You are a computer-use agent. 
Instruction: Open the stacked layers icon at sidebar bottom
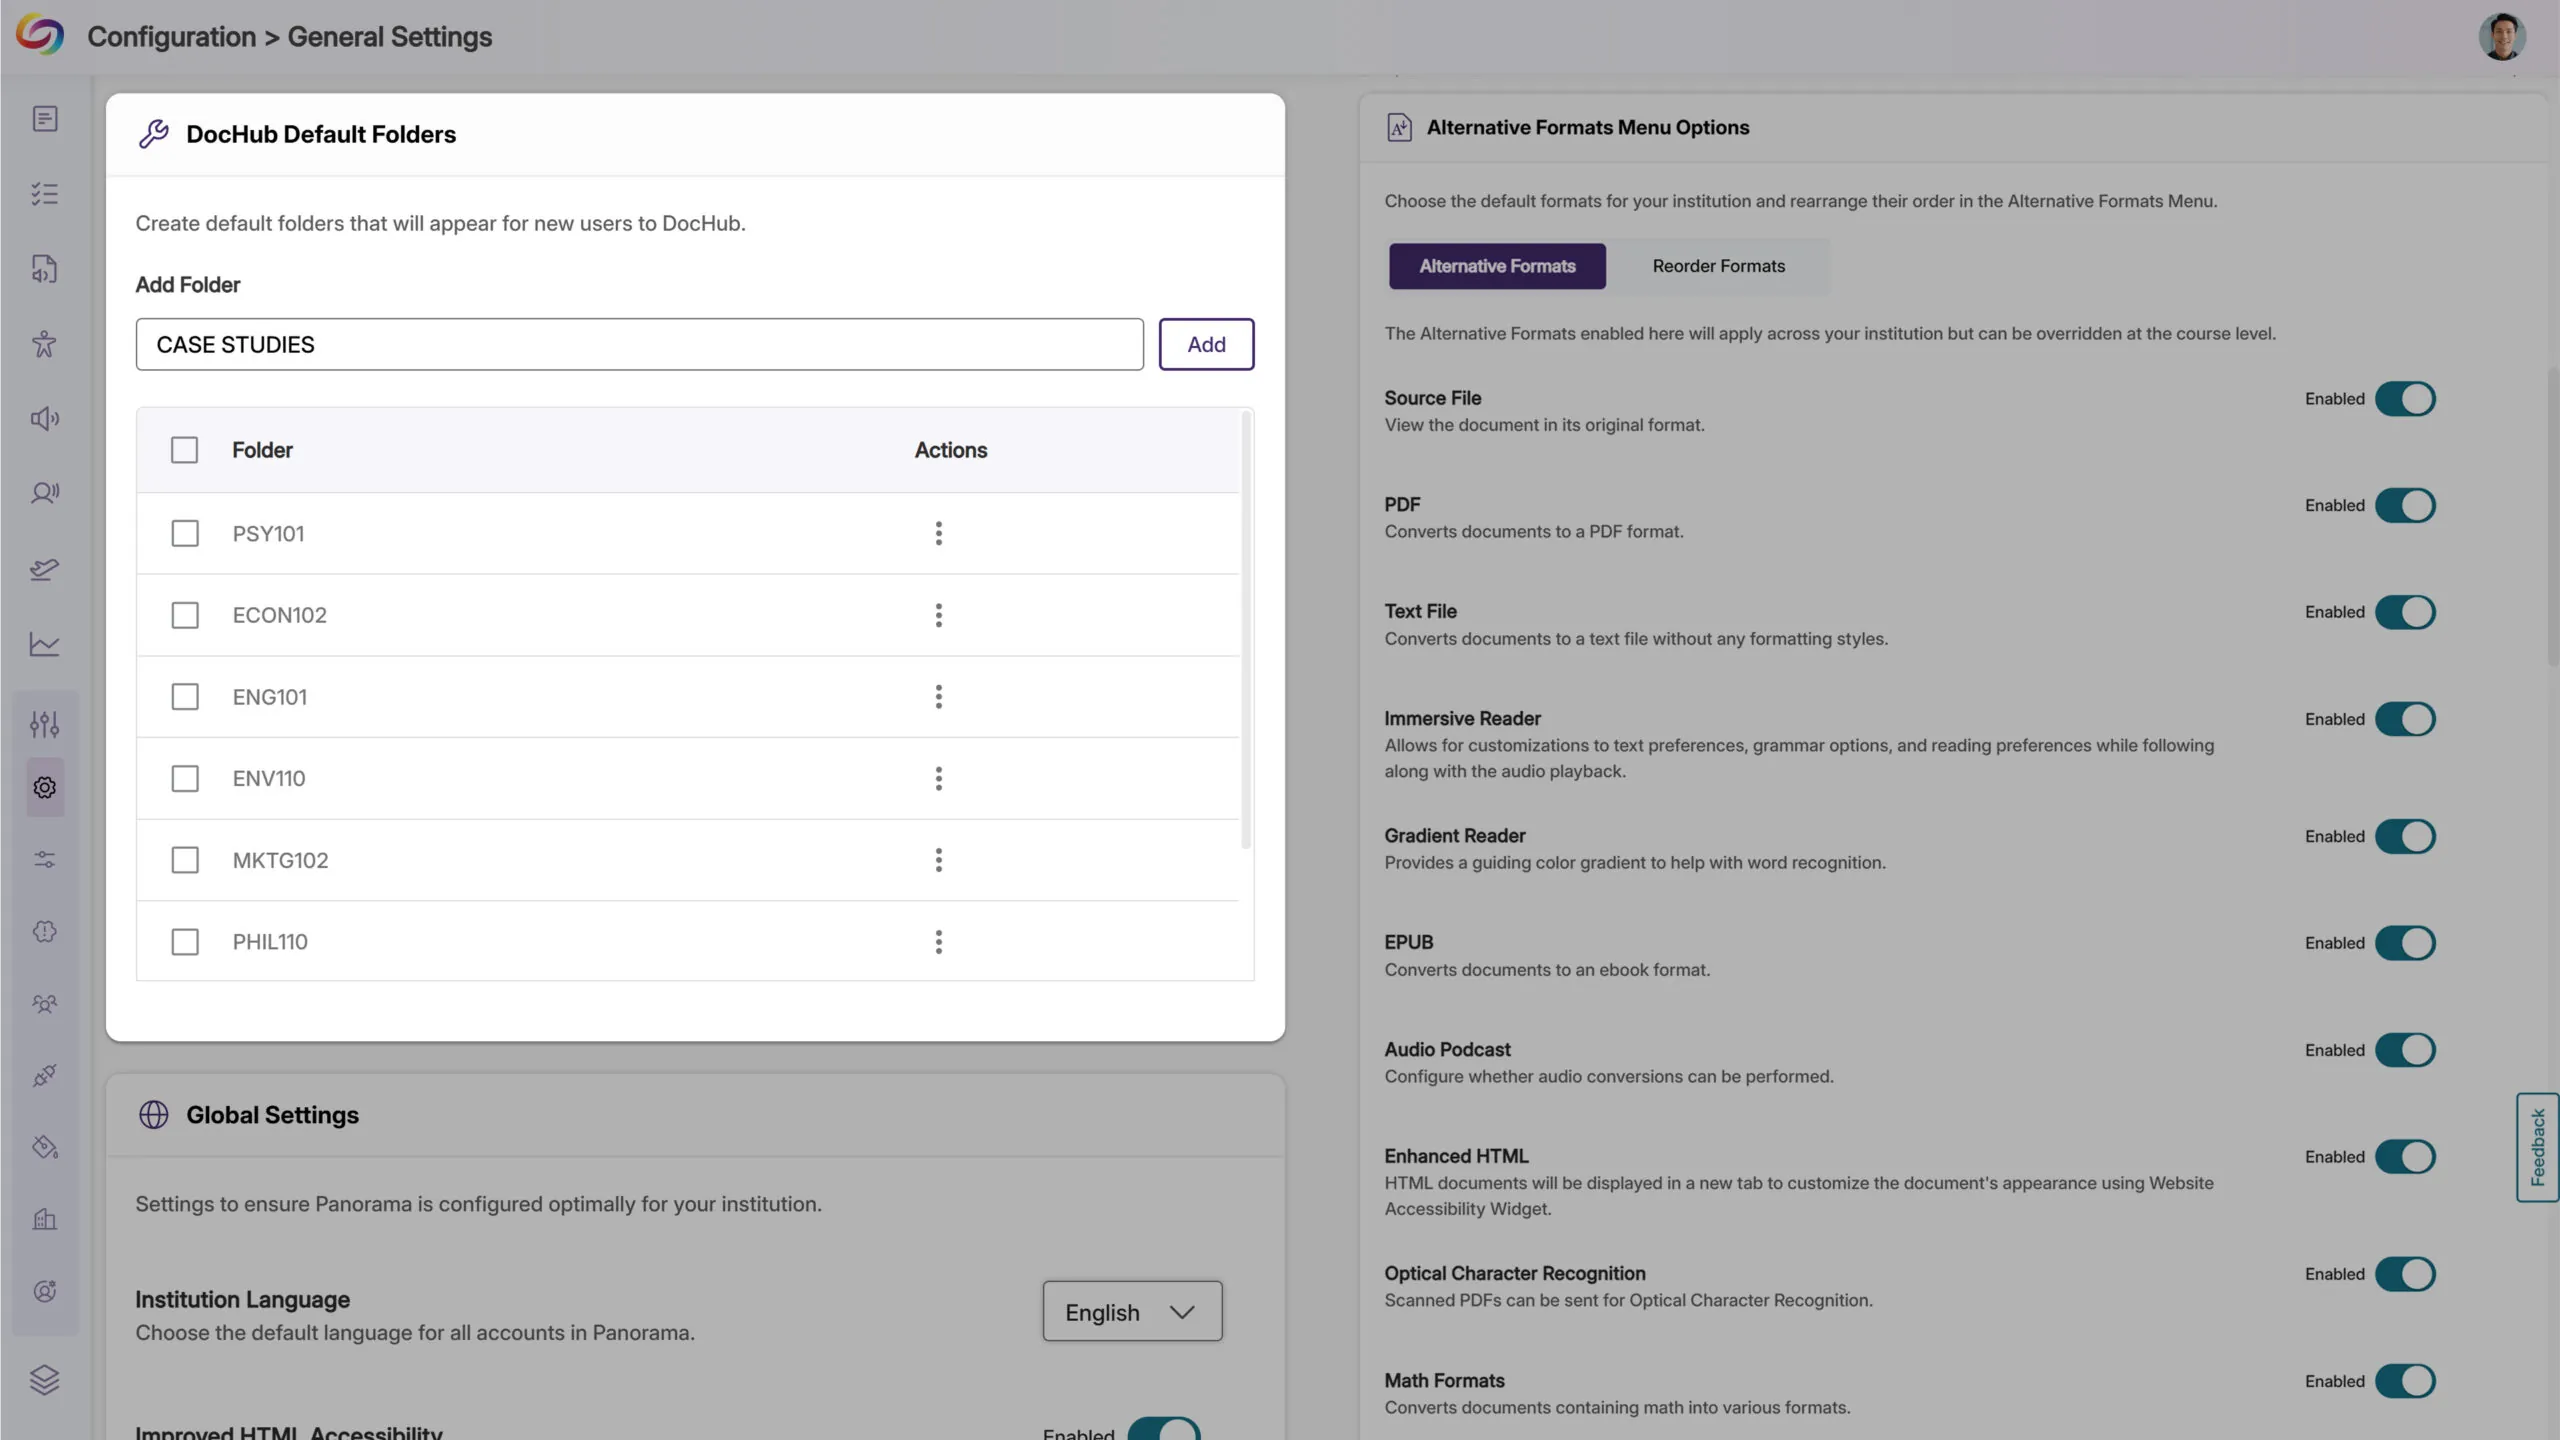click(x=44, y=1379)
